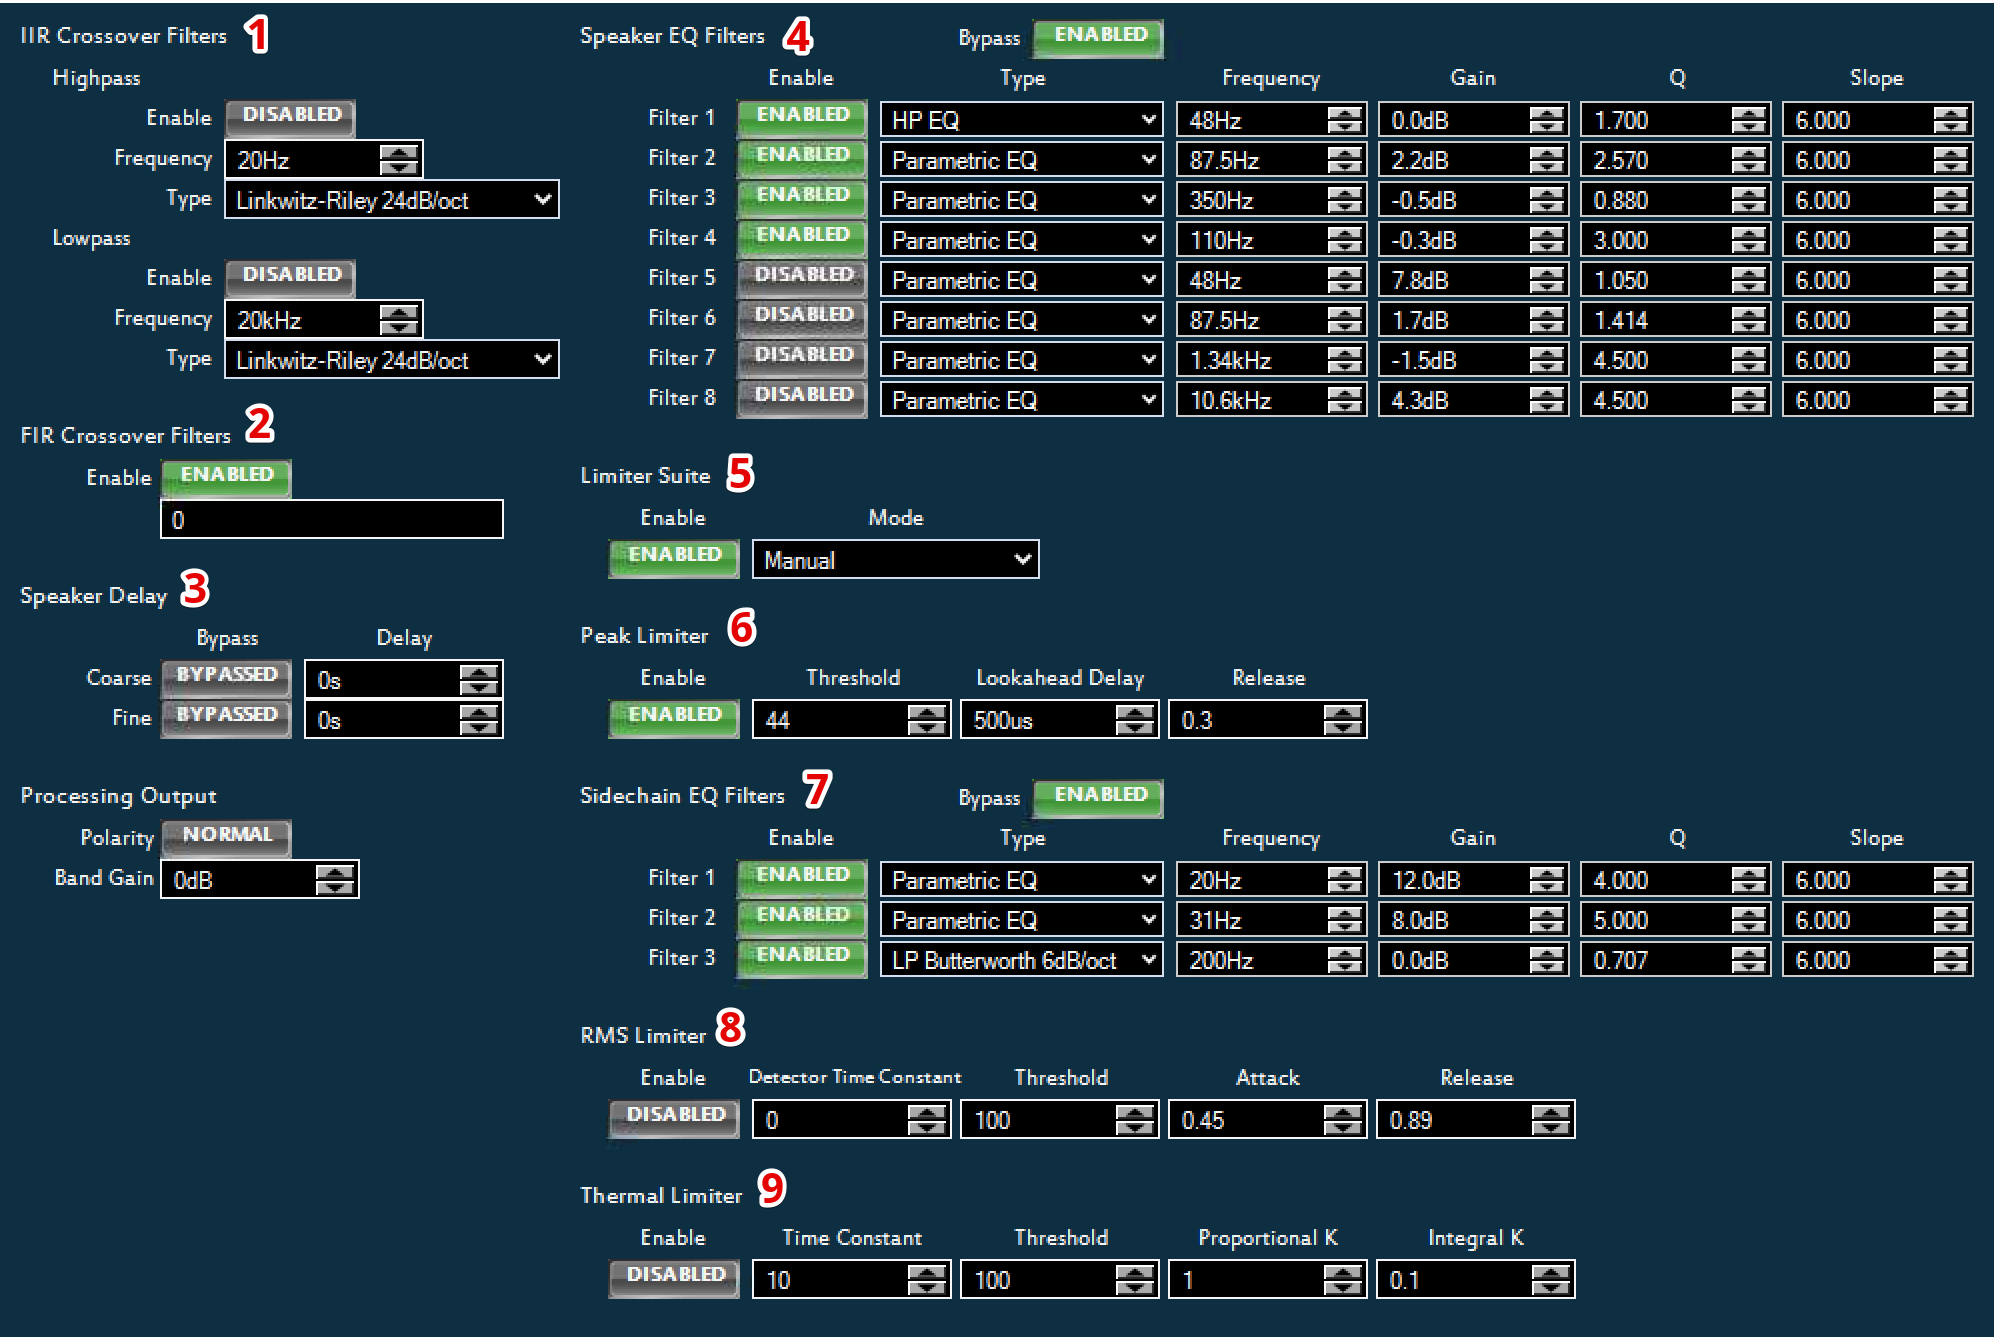This screenshot has width=1994, height=1337.
Task: Adjust Sidechain Filter 2 frequency stepper
Action: (1345, 919)
